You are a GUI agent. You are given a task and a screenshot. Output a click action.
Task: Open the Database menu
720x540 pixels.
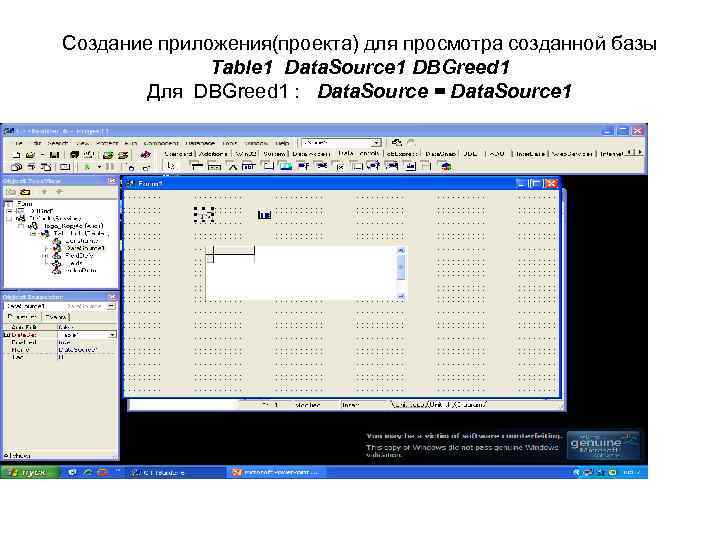pyautogui.click(x=200, y=143)
